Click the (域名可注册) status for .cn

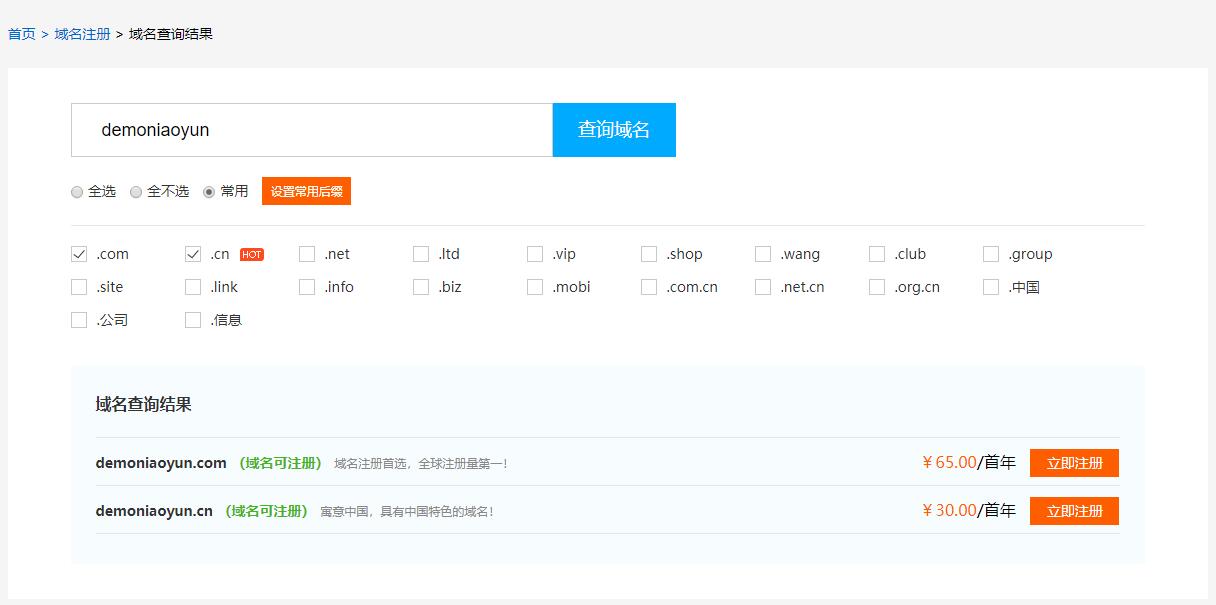267,511
